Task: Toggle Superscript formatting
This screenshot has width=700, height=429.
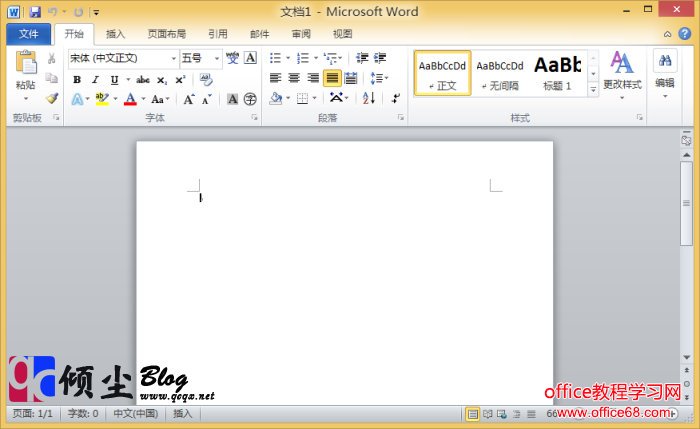Action: pyautogui.click(x=180, y=80)
